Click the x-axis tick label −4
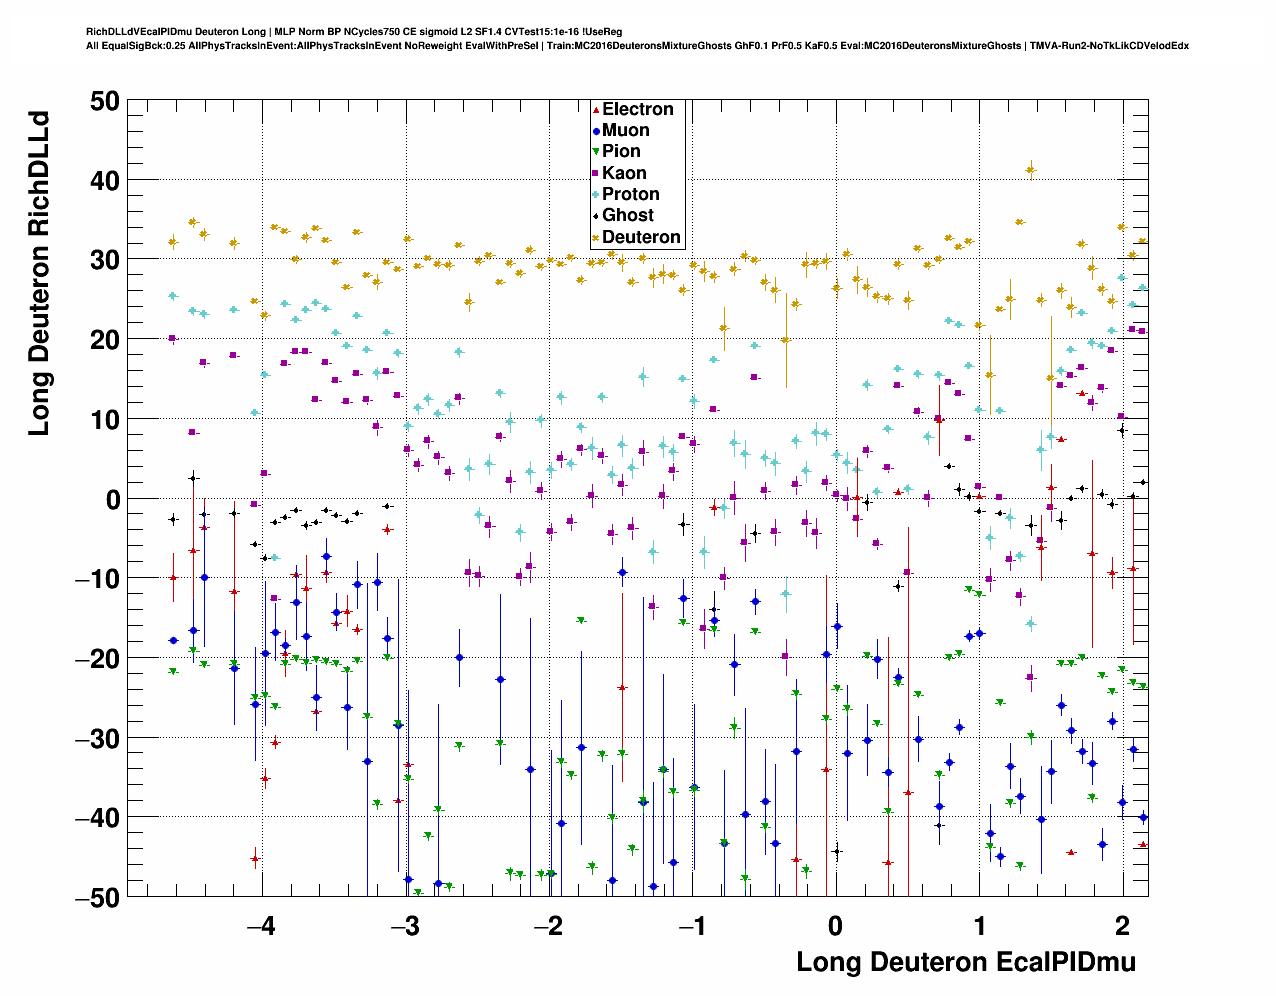This screenshot has width=1276, height=996. click(x=261, y=926)
